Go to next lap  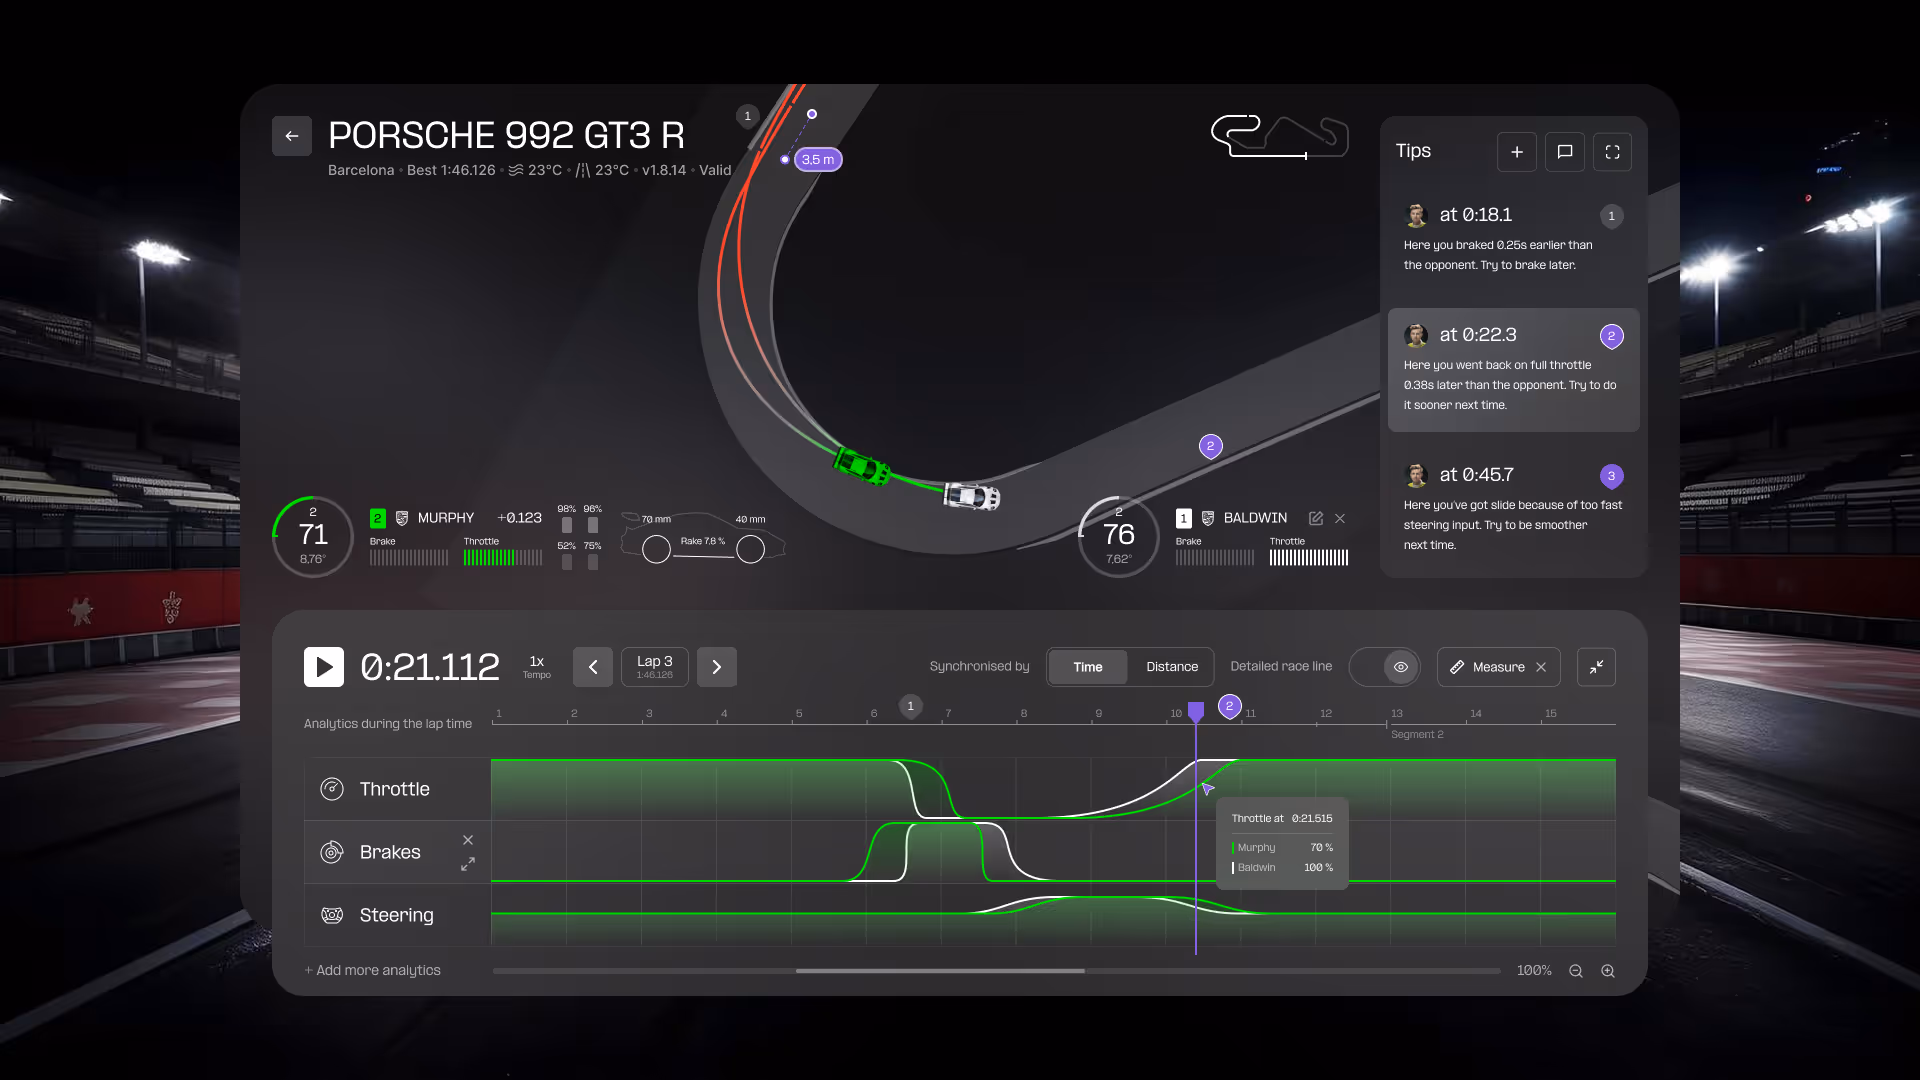pos(716,667)
